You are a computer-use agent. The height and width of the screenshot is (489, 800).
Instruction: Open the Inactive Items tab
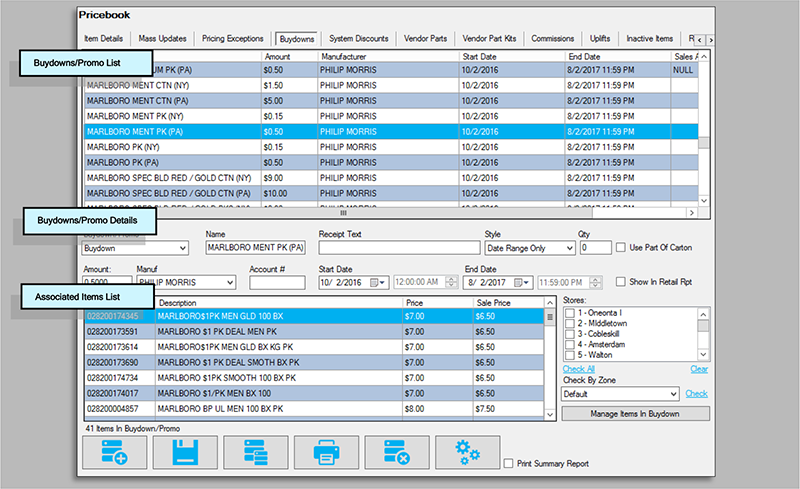pyautogui.click(x=649, y=39)
